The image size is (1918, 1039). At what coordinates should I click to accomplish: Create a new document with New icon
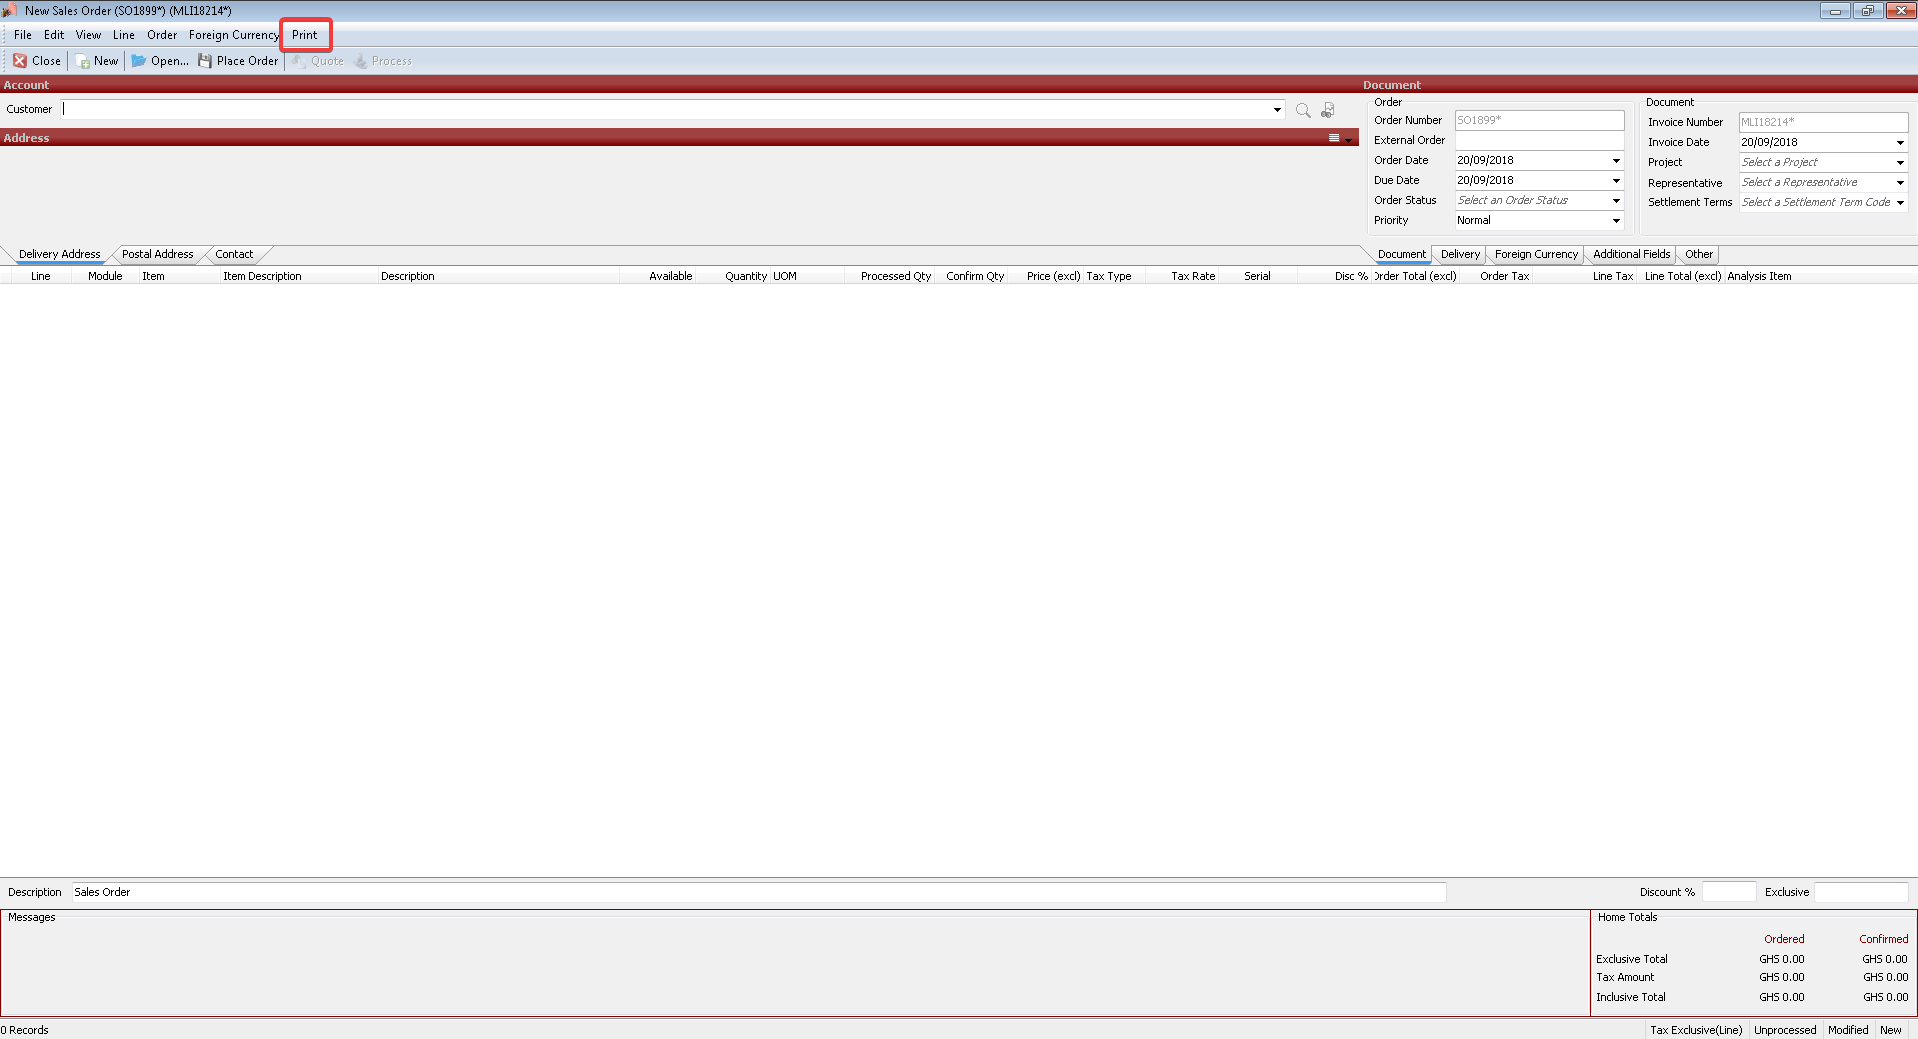pyautogui.click(x=83, y=61)
